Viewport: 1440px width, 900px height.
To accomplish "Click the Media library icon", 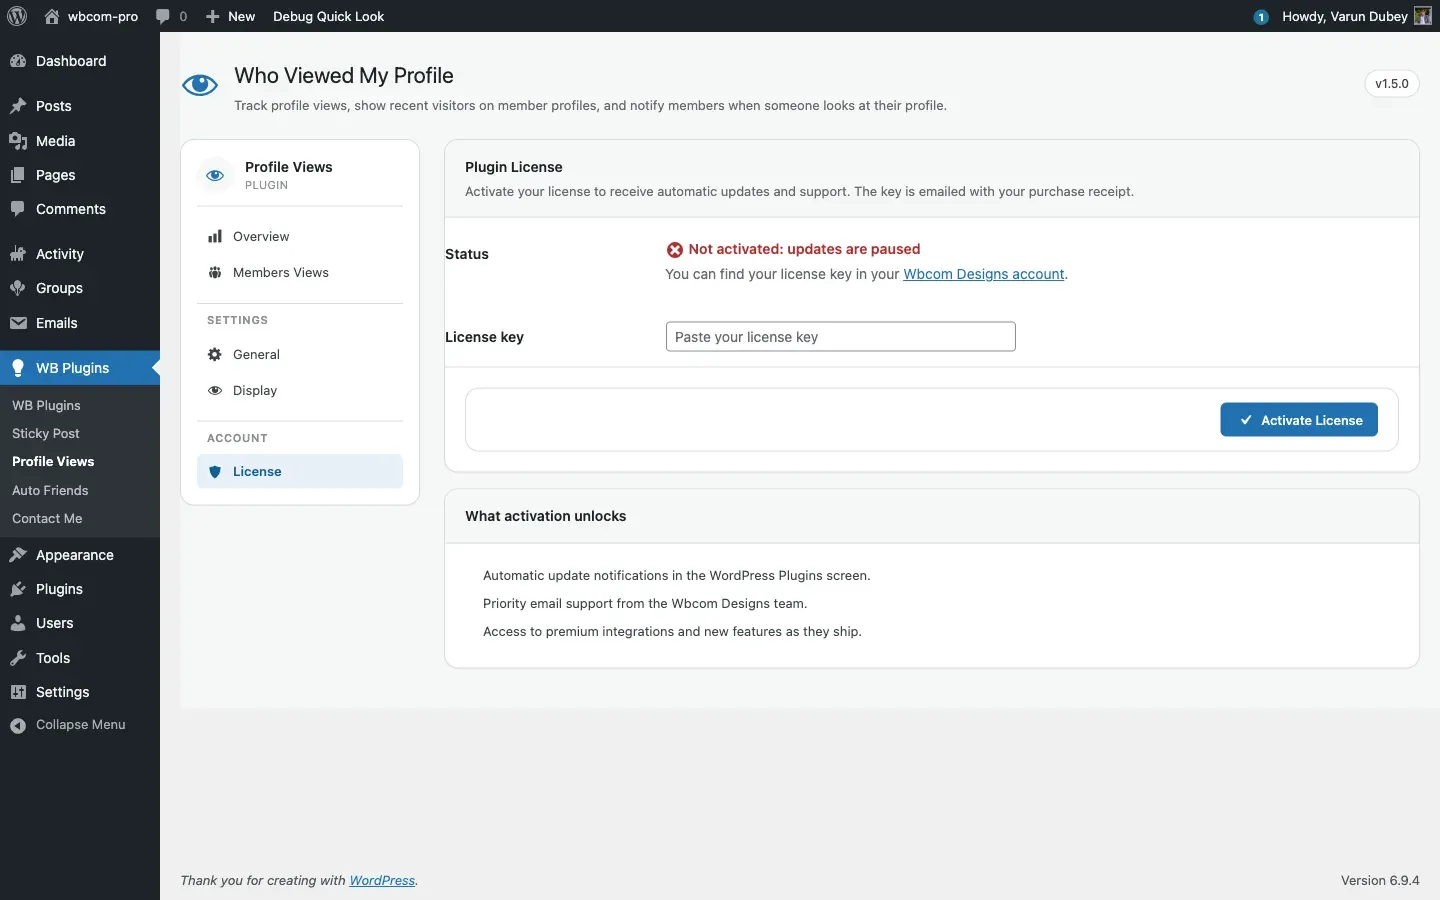I will 18,141.
